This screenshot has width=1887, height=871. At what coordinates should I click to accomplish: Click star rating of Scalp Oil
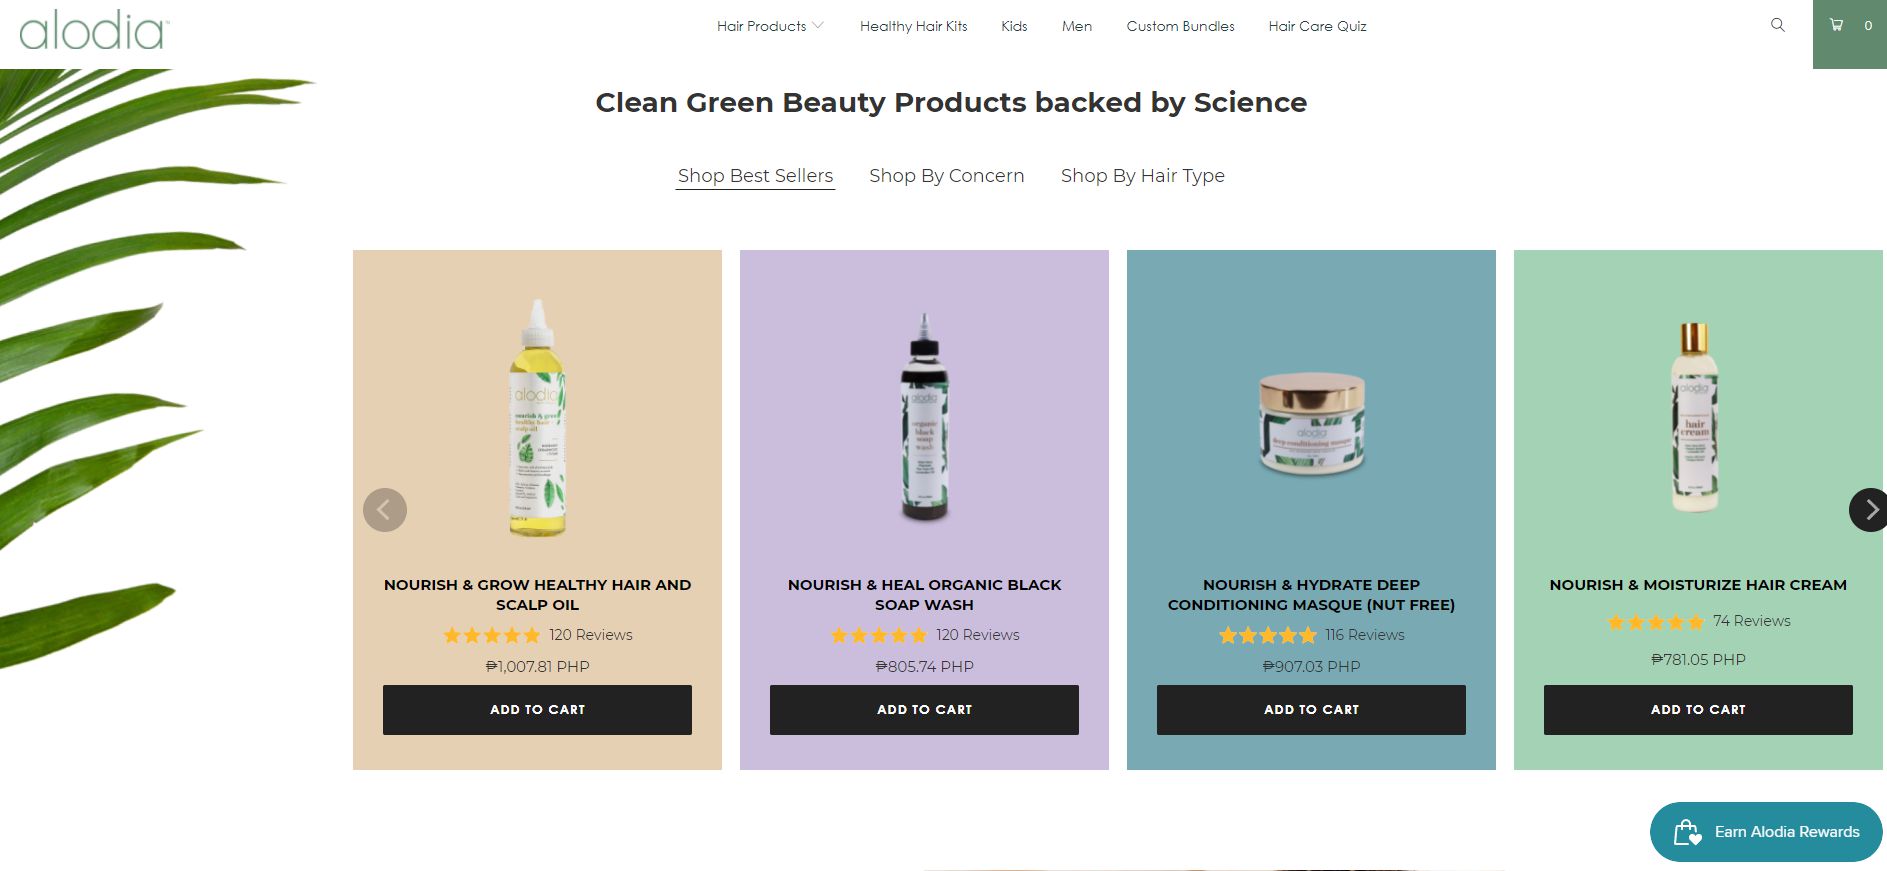coord(492,635)
